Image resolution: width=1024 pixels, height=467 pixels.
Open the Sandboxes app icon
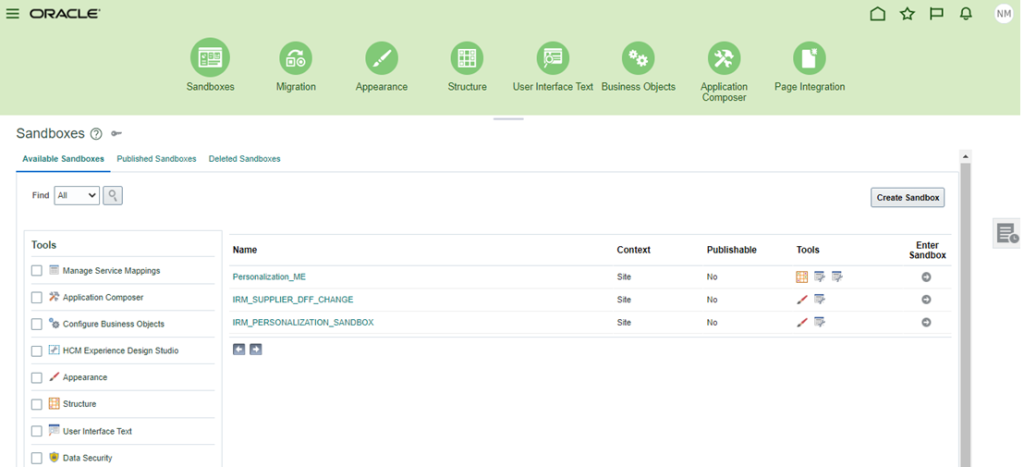click(210, 58)
